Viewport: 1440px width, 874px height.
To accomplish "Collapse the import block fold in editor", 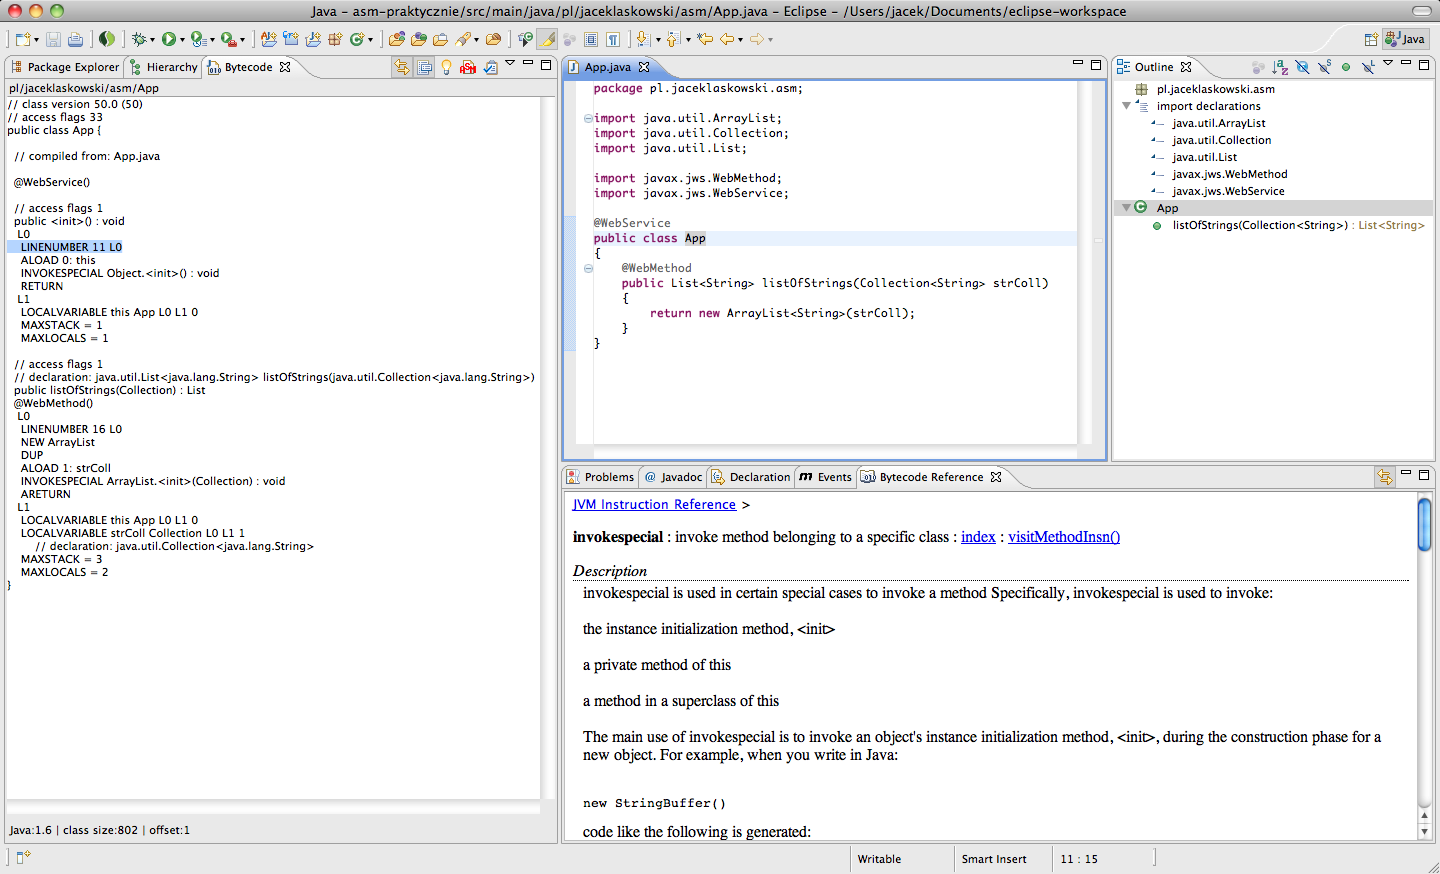I will pyautogui.click(x=588, y=118).
